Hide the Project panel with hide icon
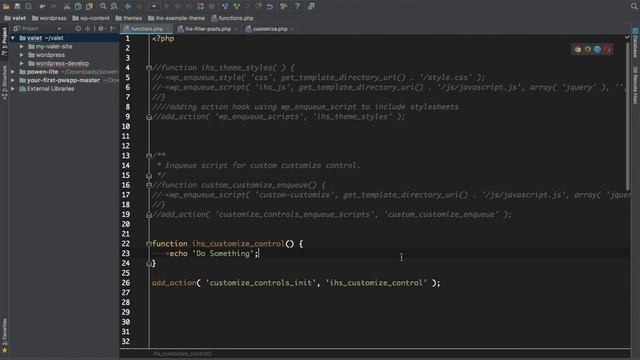 [x=113, y=29]
